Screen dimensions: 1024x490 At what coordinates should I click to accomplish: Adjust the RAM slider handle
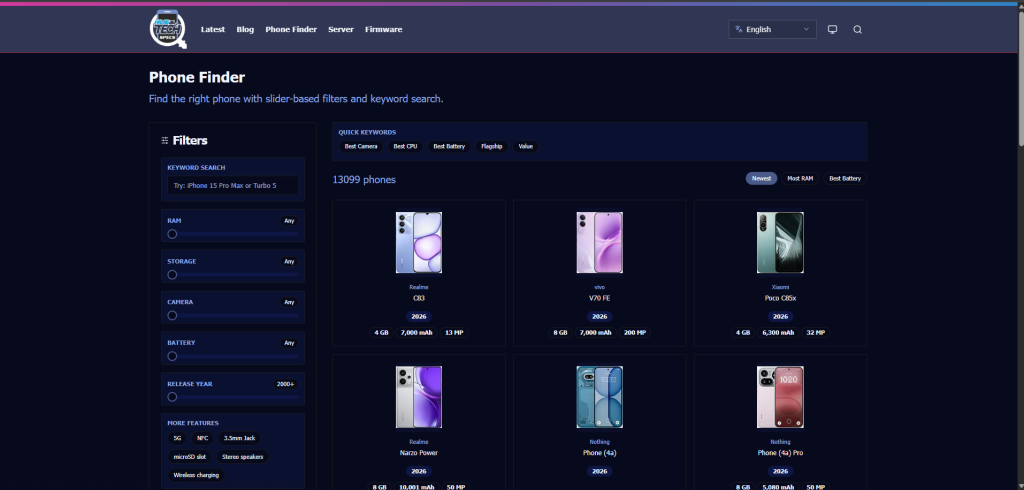point(172,234)
